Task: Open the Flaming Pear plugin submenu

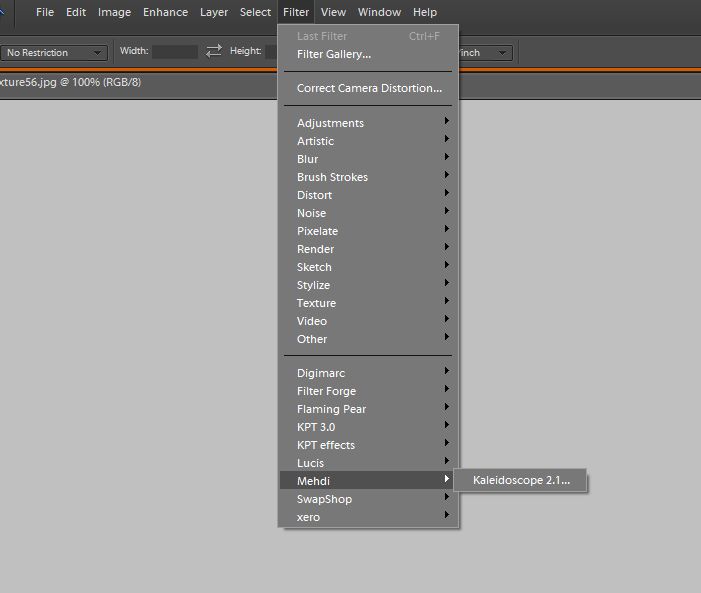Action: 331,409
